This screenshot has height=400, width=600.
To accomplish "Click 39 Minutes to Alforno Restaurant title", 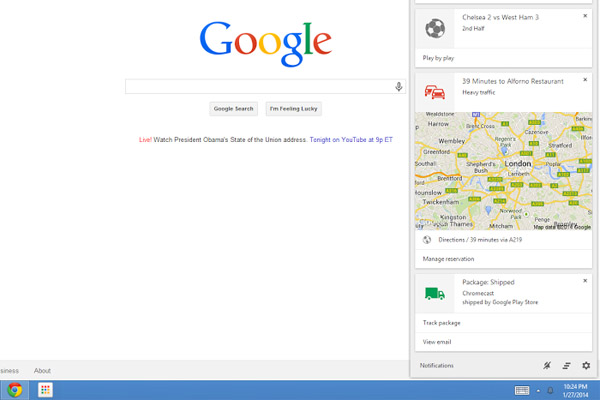I will click(513, 81).
